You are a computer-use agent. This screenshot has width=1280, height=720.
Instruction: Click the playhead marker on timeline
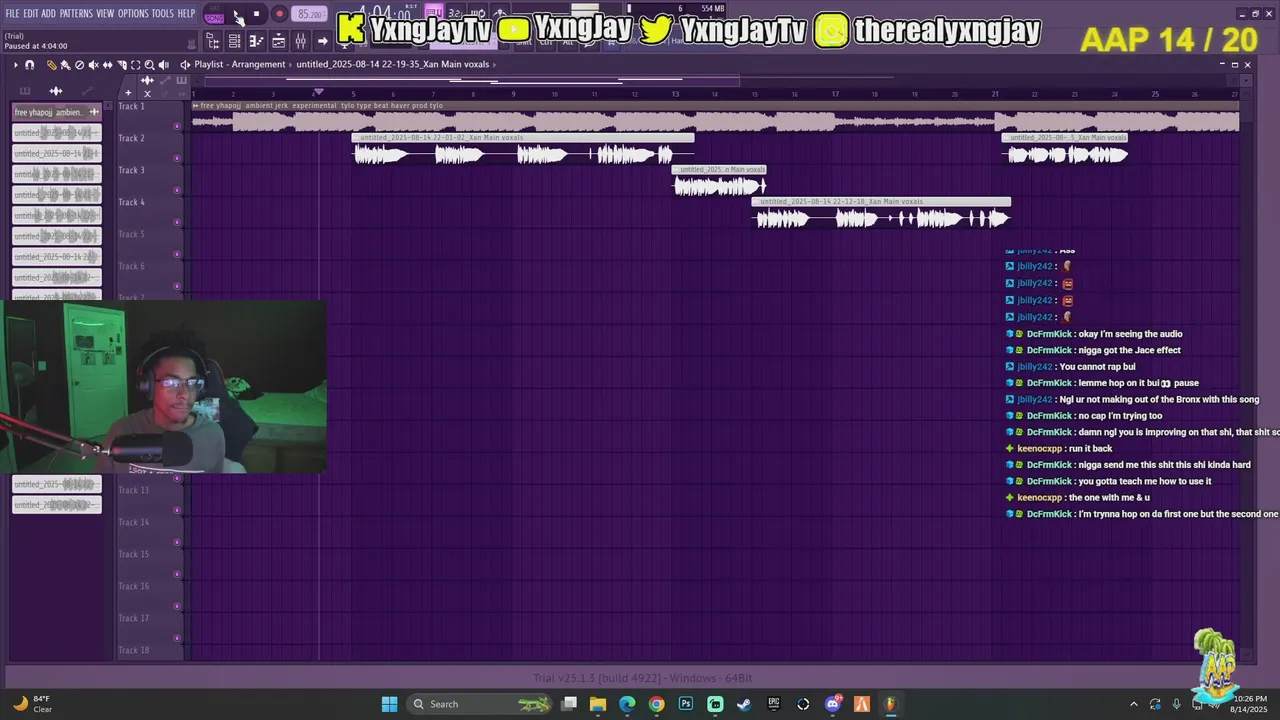(x=319, y=93)
